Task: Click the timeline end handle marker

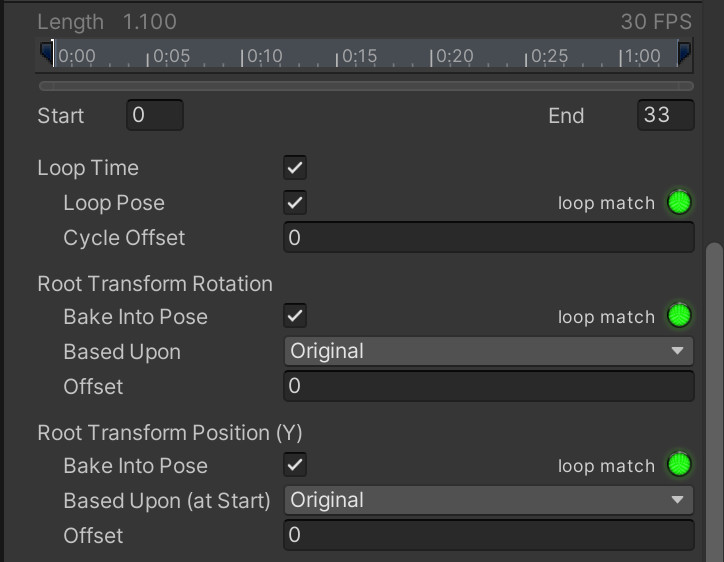Action: coord(684,53)
